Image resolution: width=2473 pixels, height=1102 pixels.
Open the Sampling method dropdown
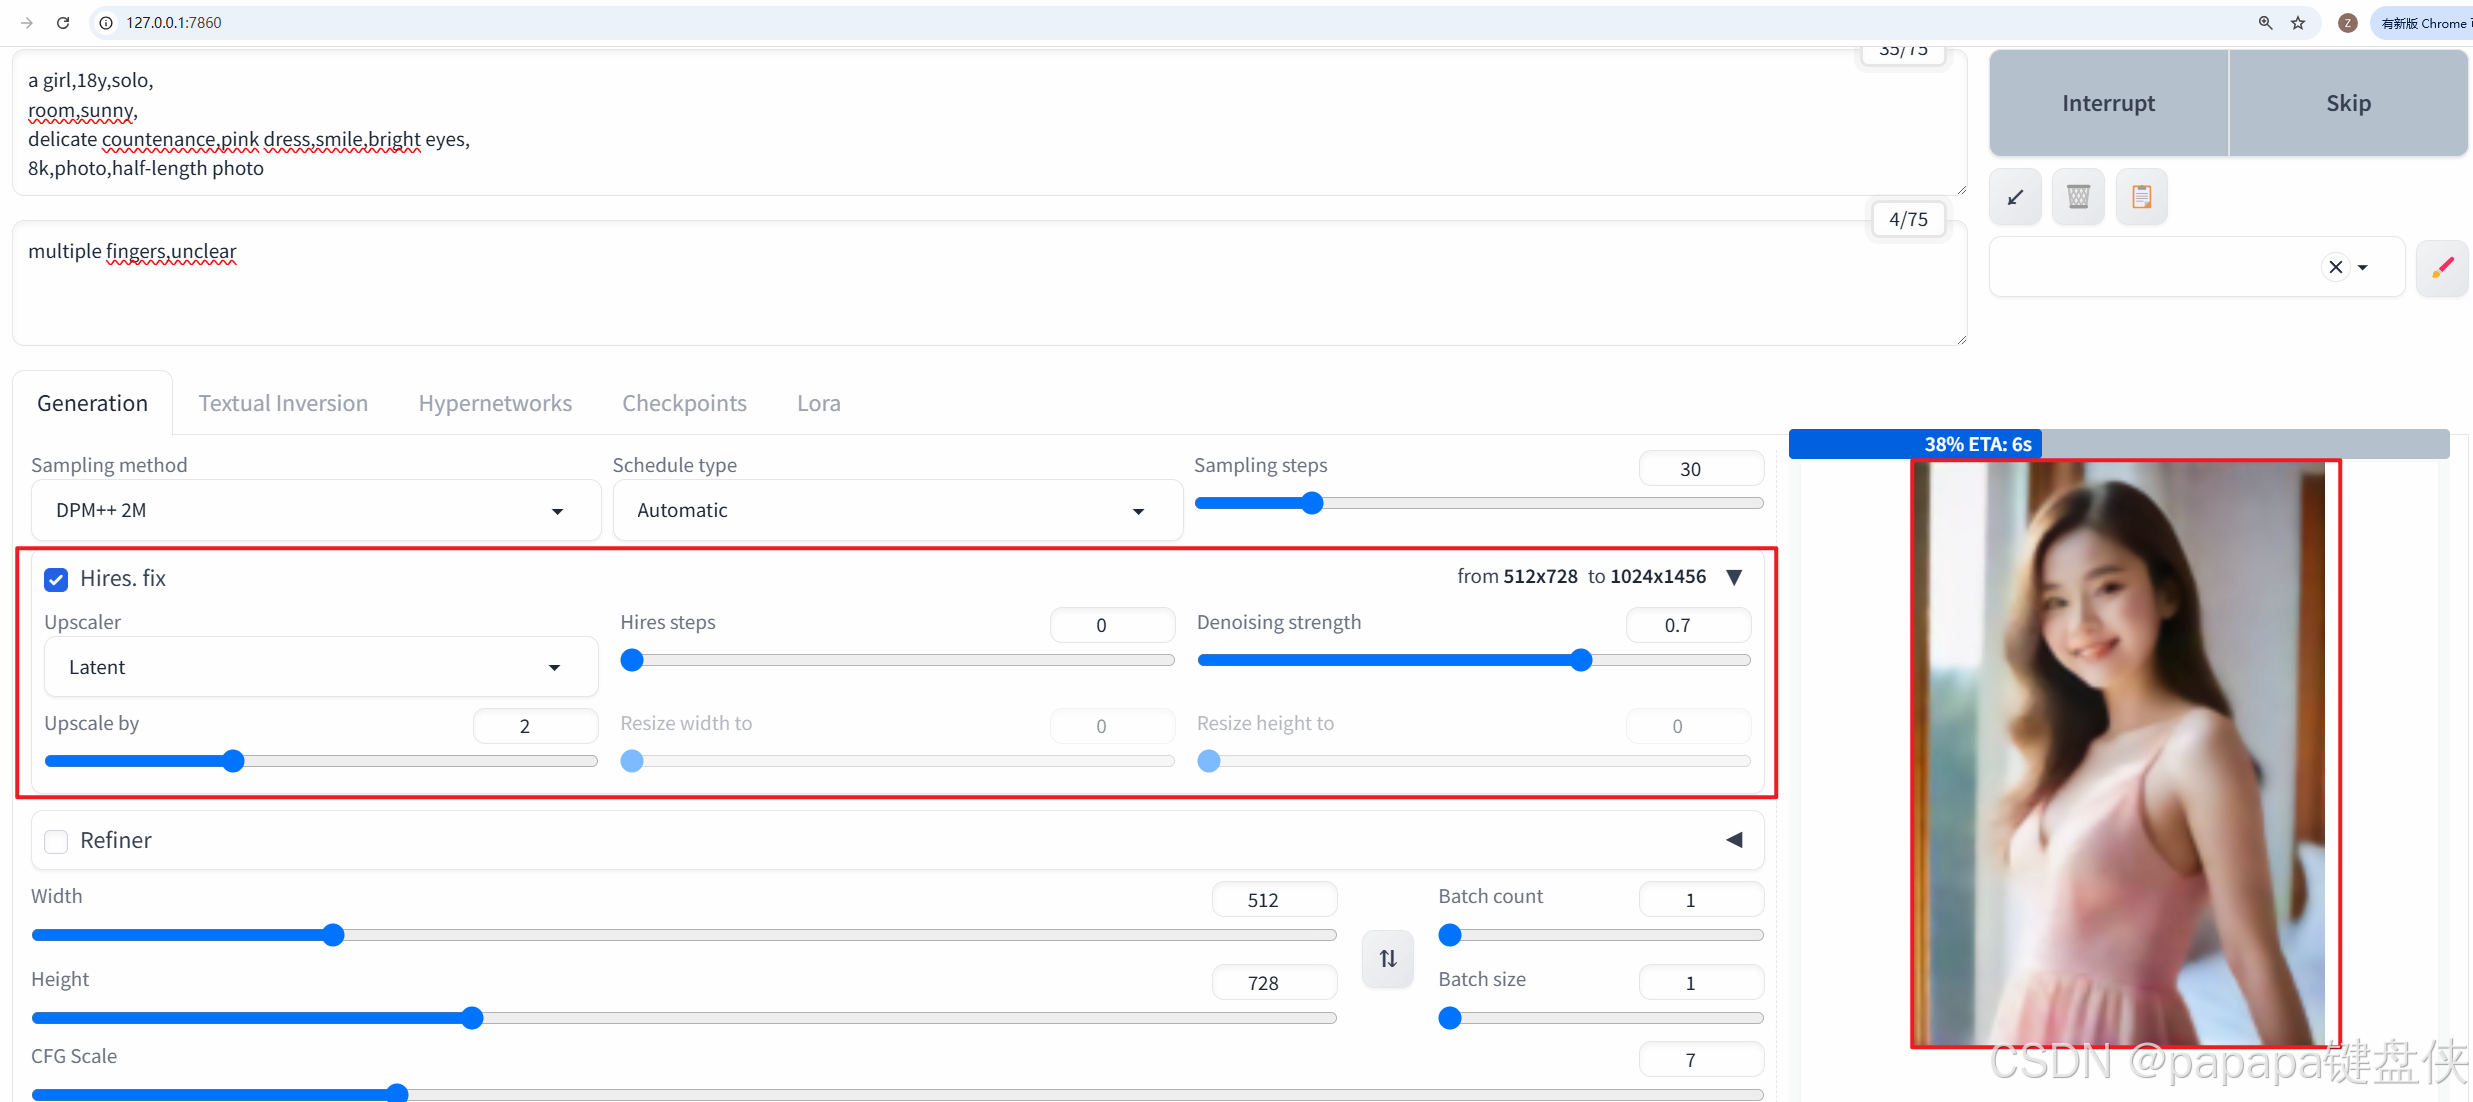(x=315, y=511)
